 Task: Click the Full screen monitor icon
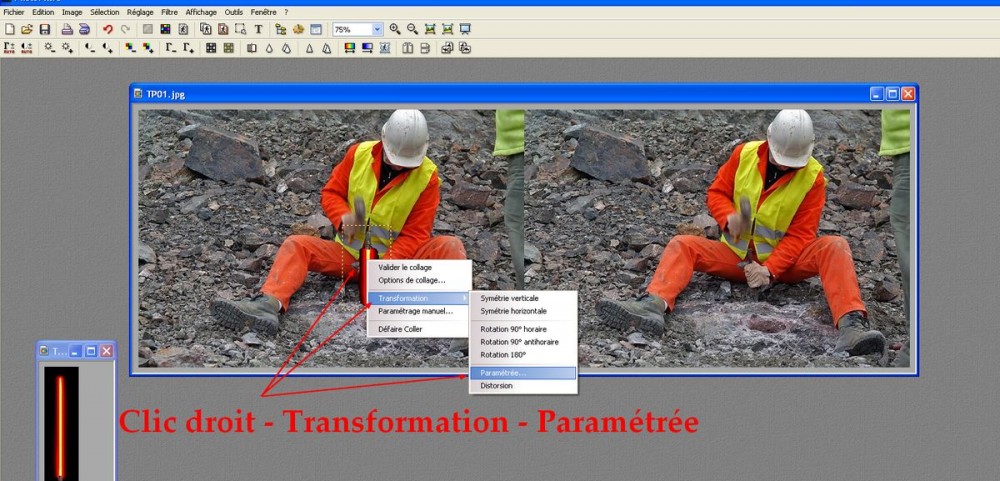pyautogui.click(x=465, y=30)
